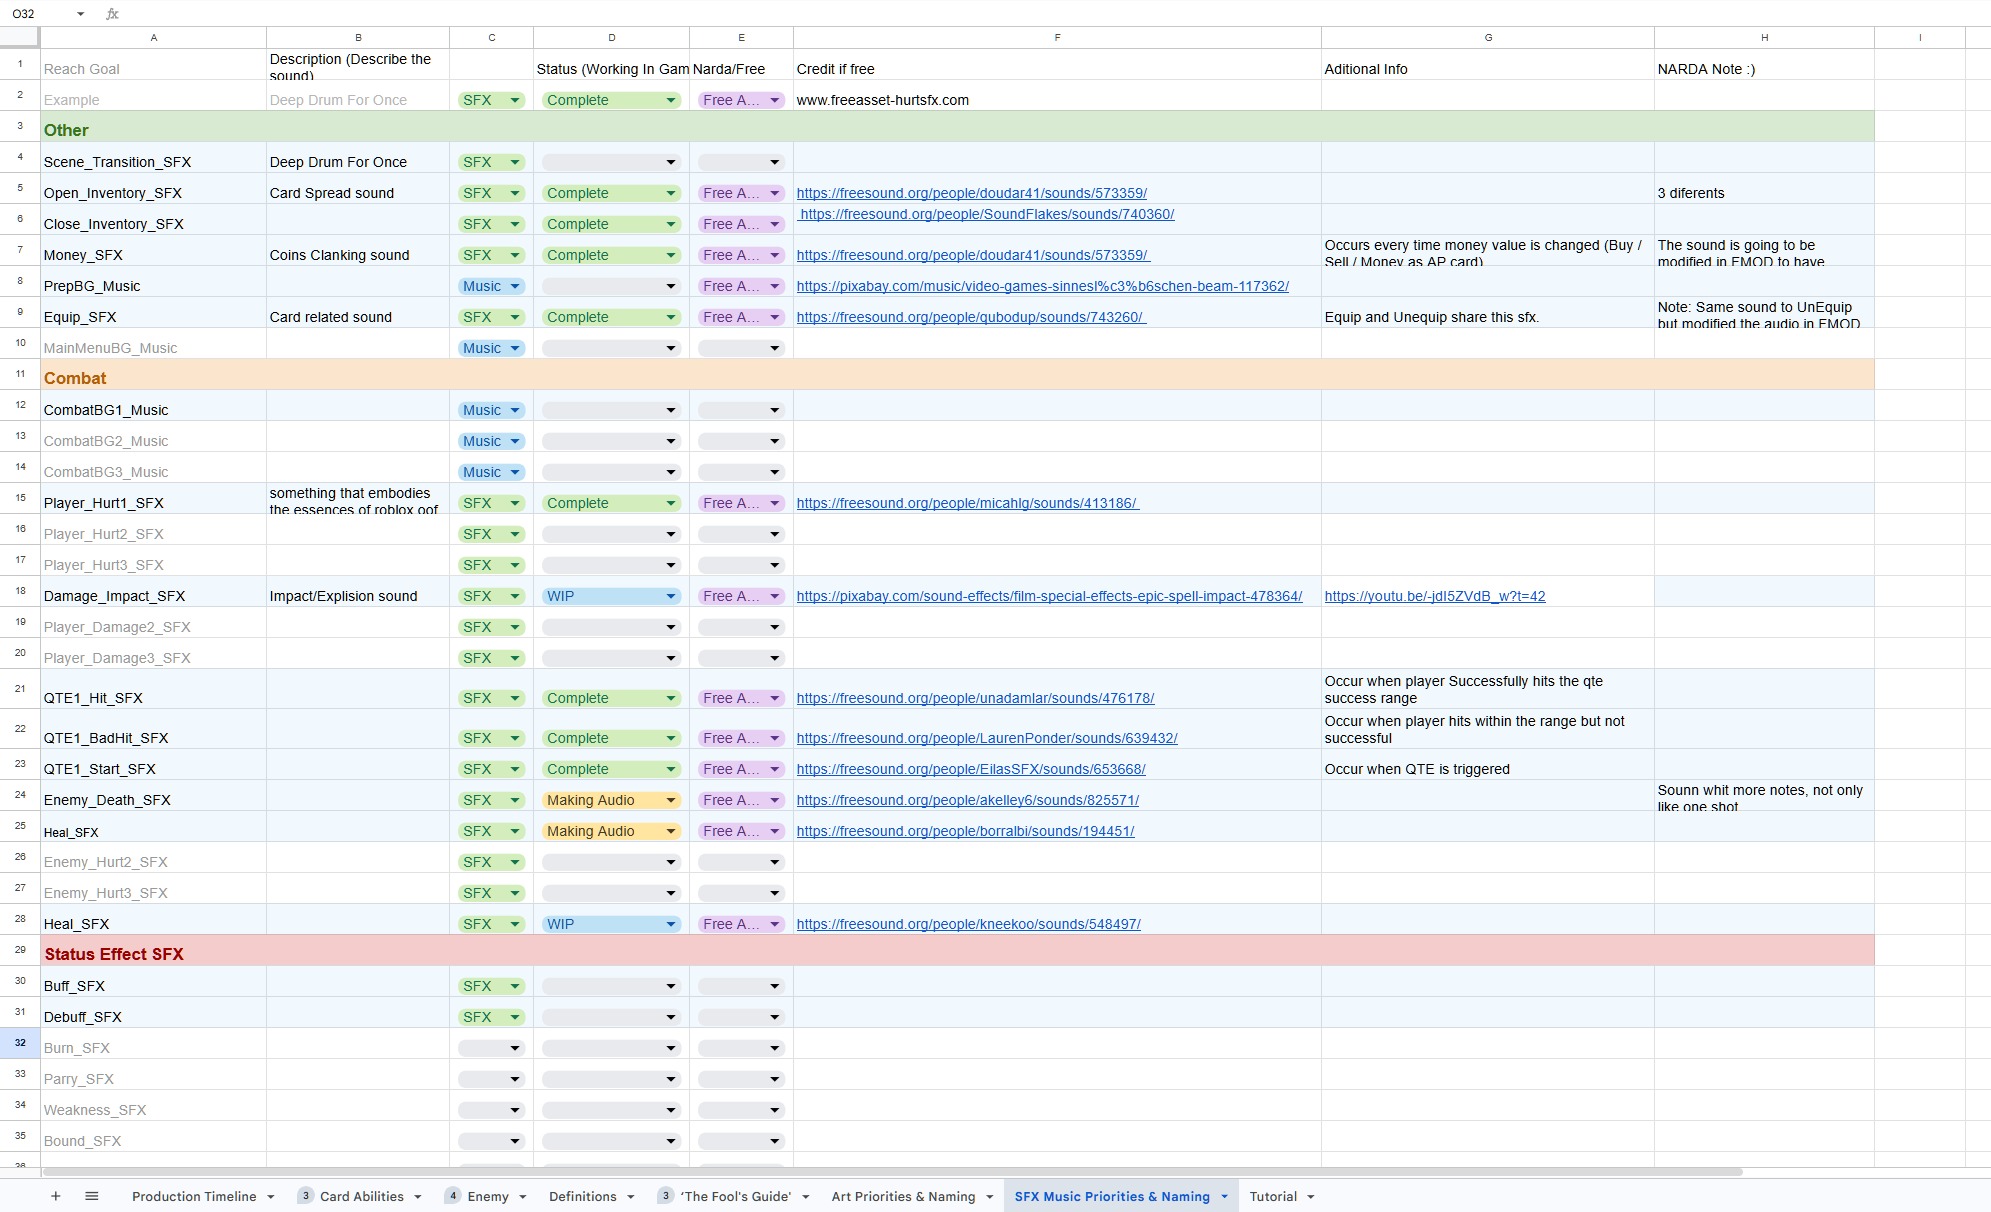This screenshot has width=1991, height=1212.
Task: Open the all sheets list icon
Action: [x=92, y=1196]
